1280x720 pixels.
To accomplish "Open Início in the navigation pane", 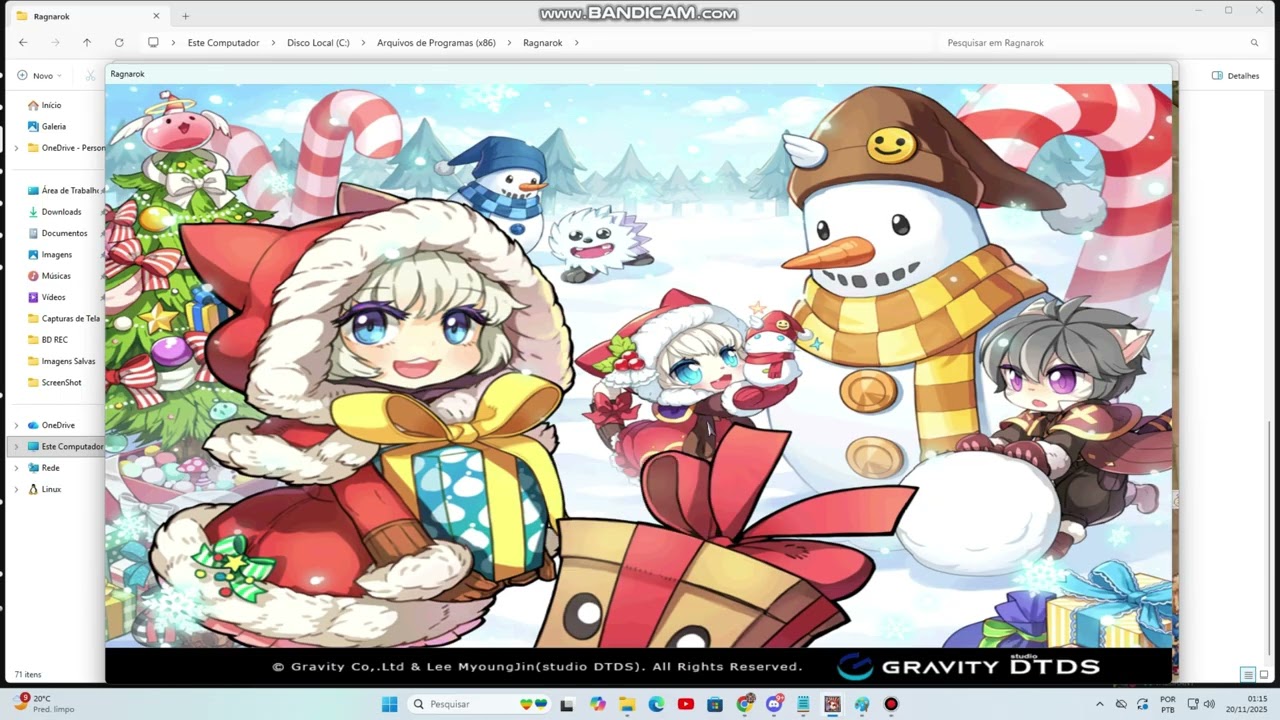I will pos(45,105).
